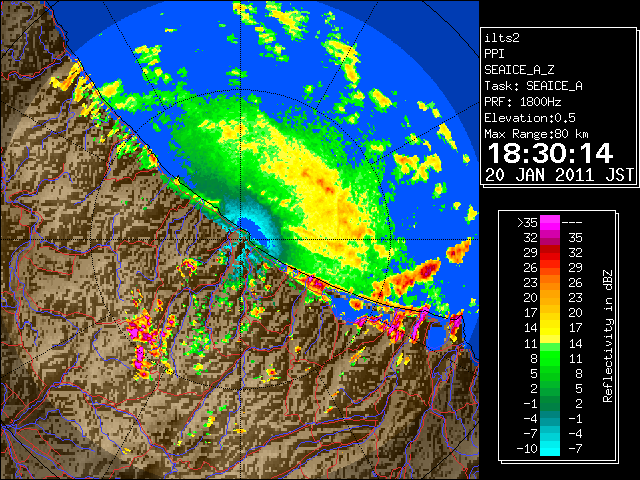Click the magenta >35 color bar segment
This screenshot has height=480, width=640.
pyautogui.click(x=550, y=222)
